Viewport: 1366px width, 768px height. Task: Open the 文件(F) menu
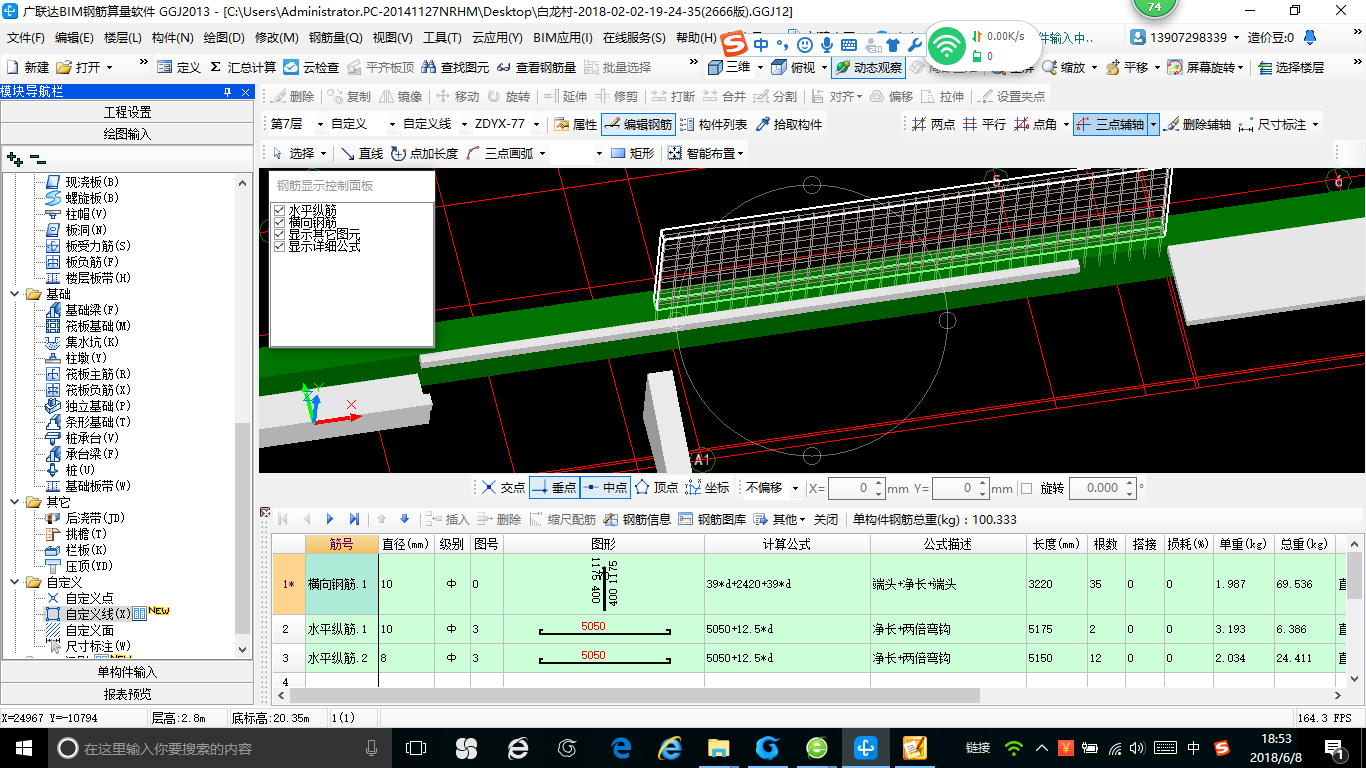(26, 38)
